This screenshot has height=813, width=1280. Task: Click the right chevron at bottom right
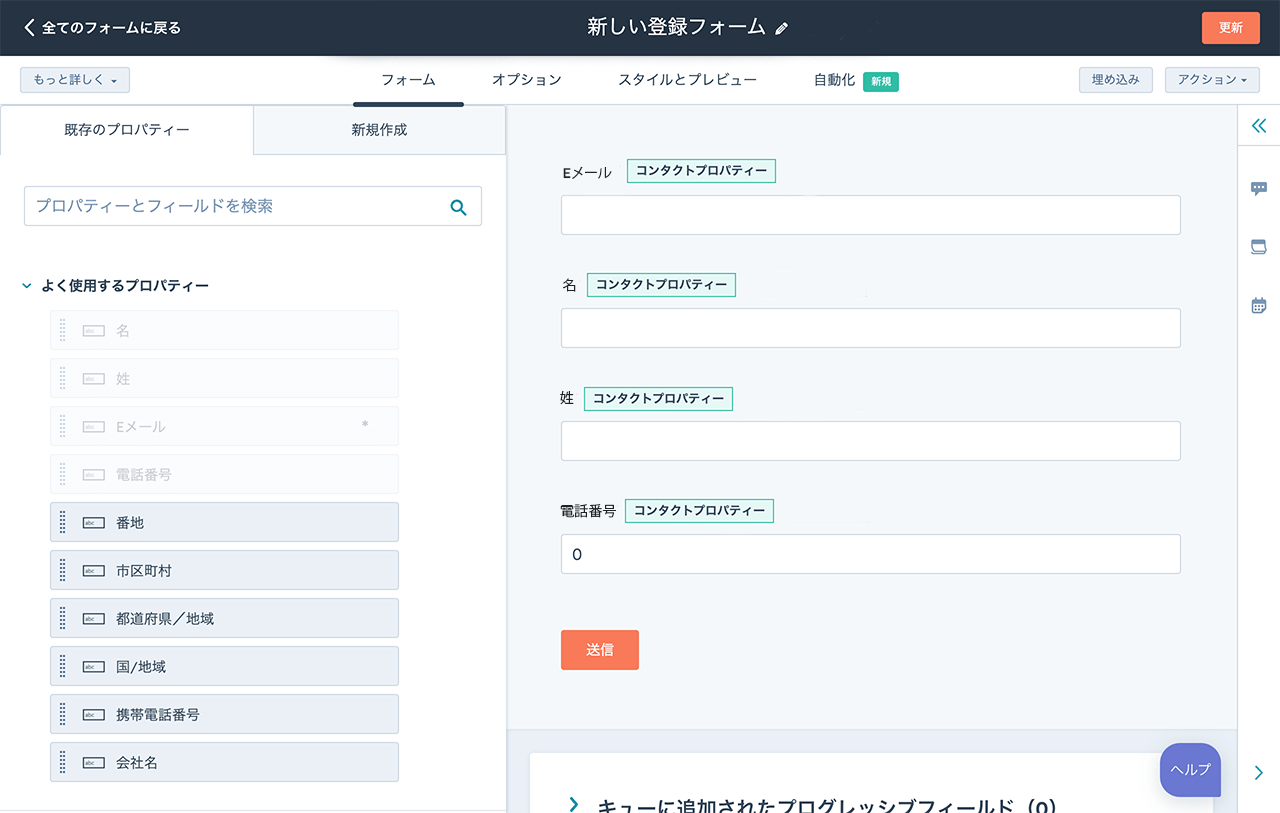[x=1258, y=772]
